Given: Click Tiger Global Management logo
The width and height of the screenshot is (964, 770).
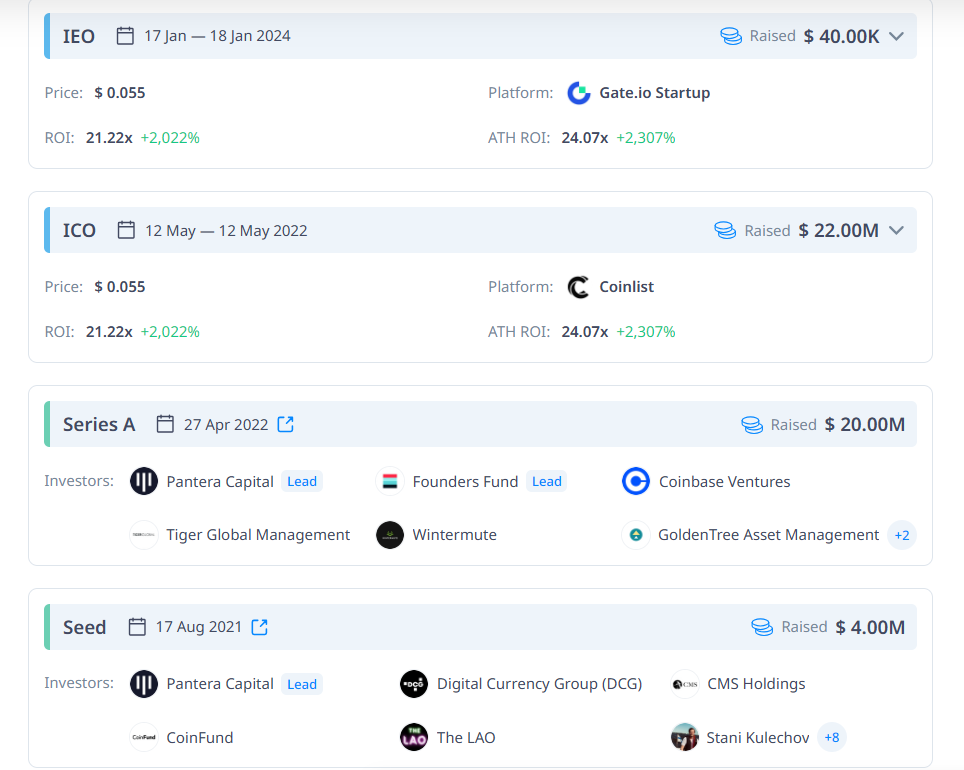Looking at the screenshot, I should (144, 535).
